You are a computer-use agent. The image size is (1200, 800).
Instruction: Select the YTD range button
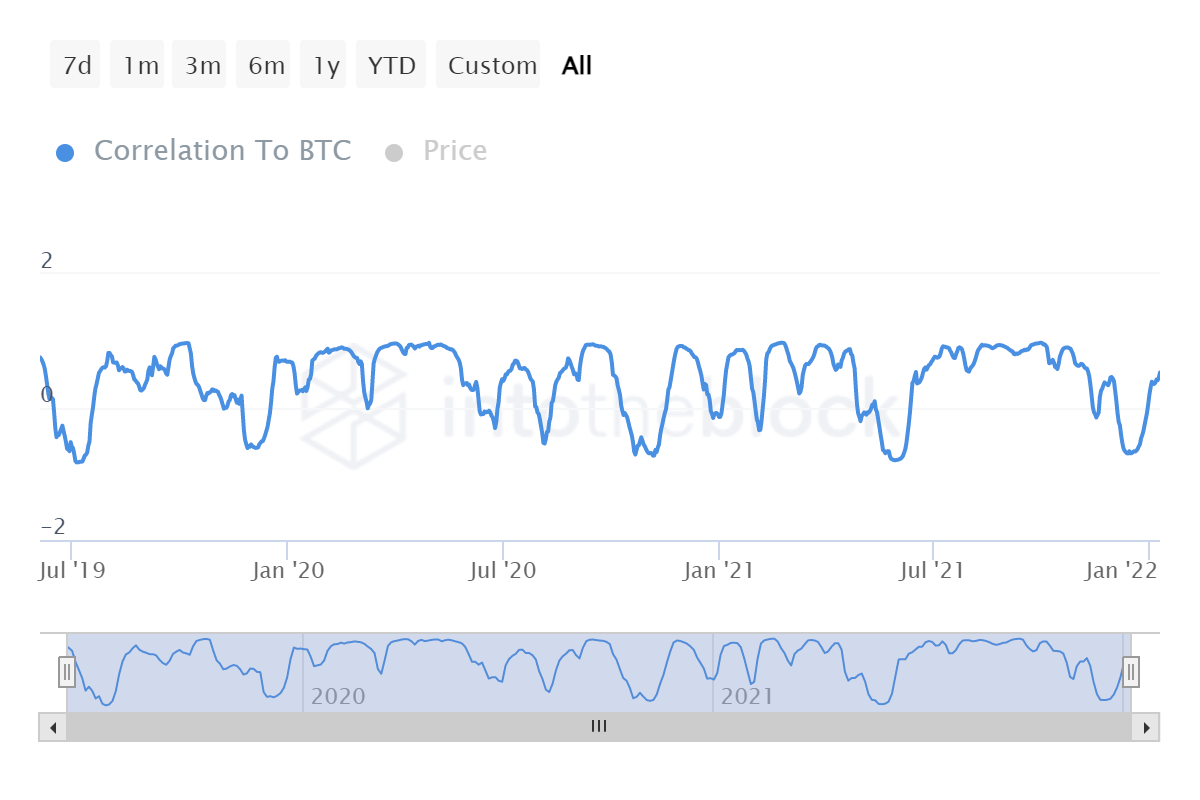coord(391,66)
